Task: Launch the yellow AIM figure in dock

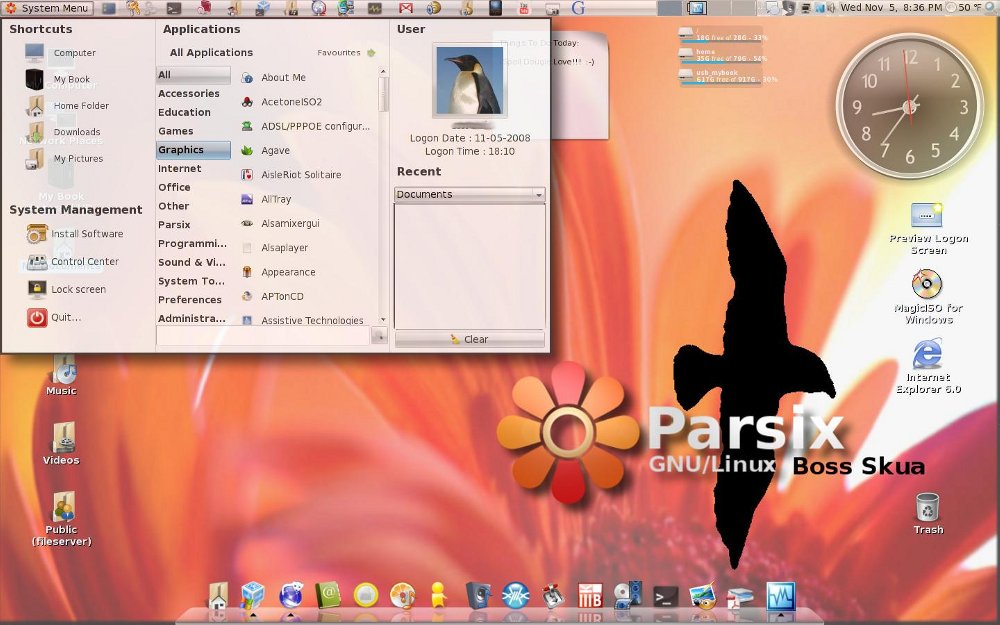Action: coord(438,596)
